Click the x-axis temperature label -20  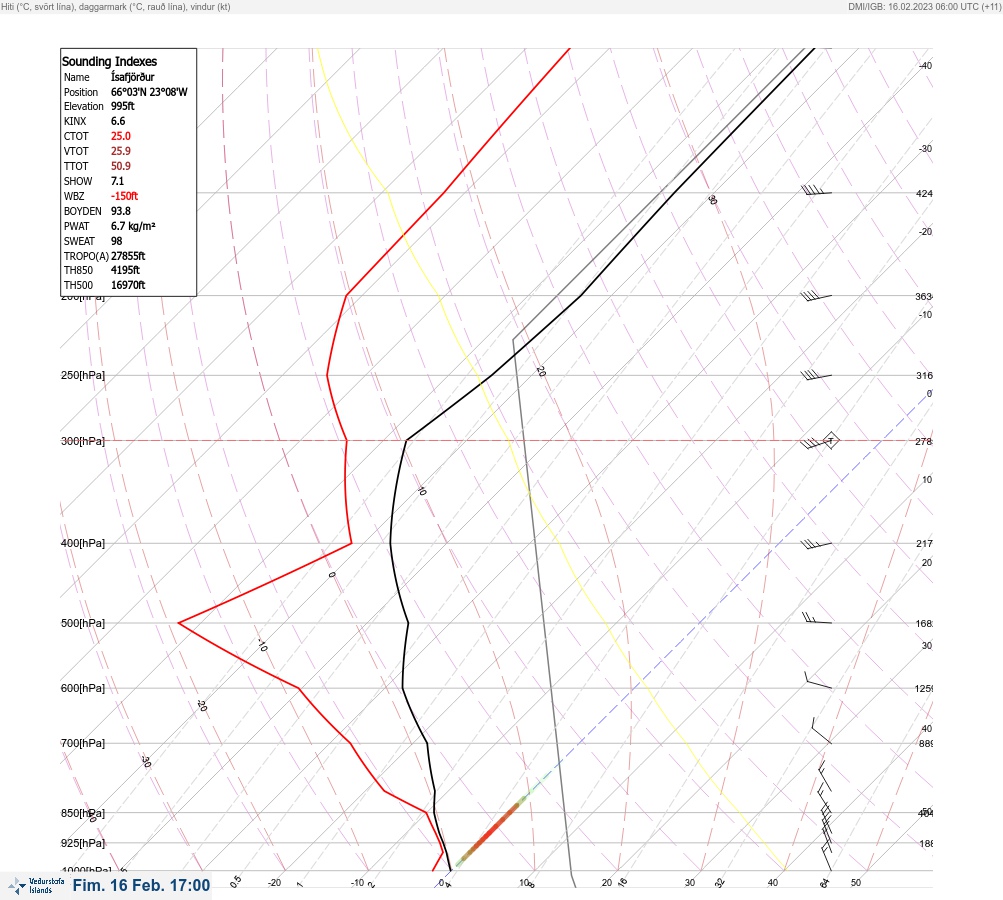(274, 883)
